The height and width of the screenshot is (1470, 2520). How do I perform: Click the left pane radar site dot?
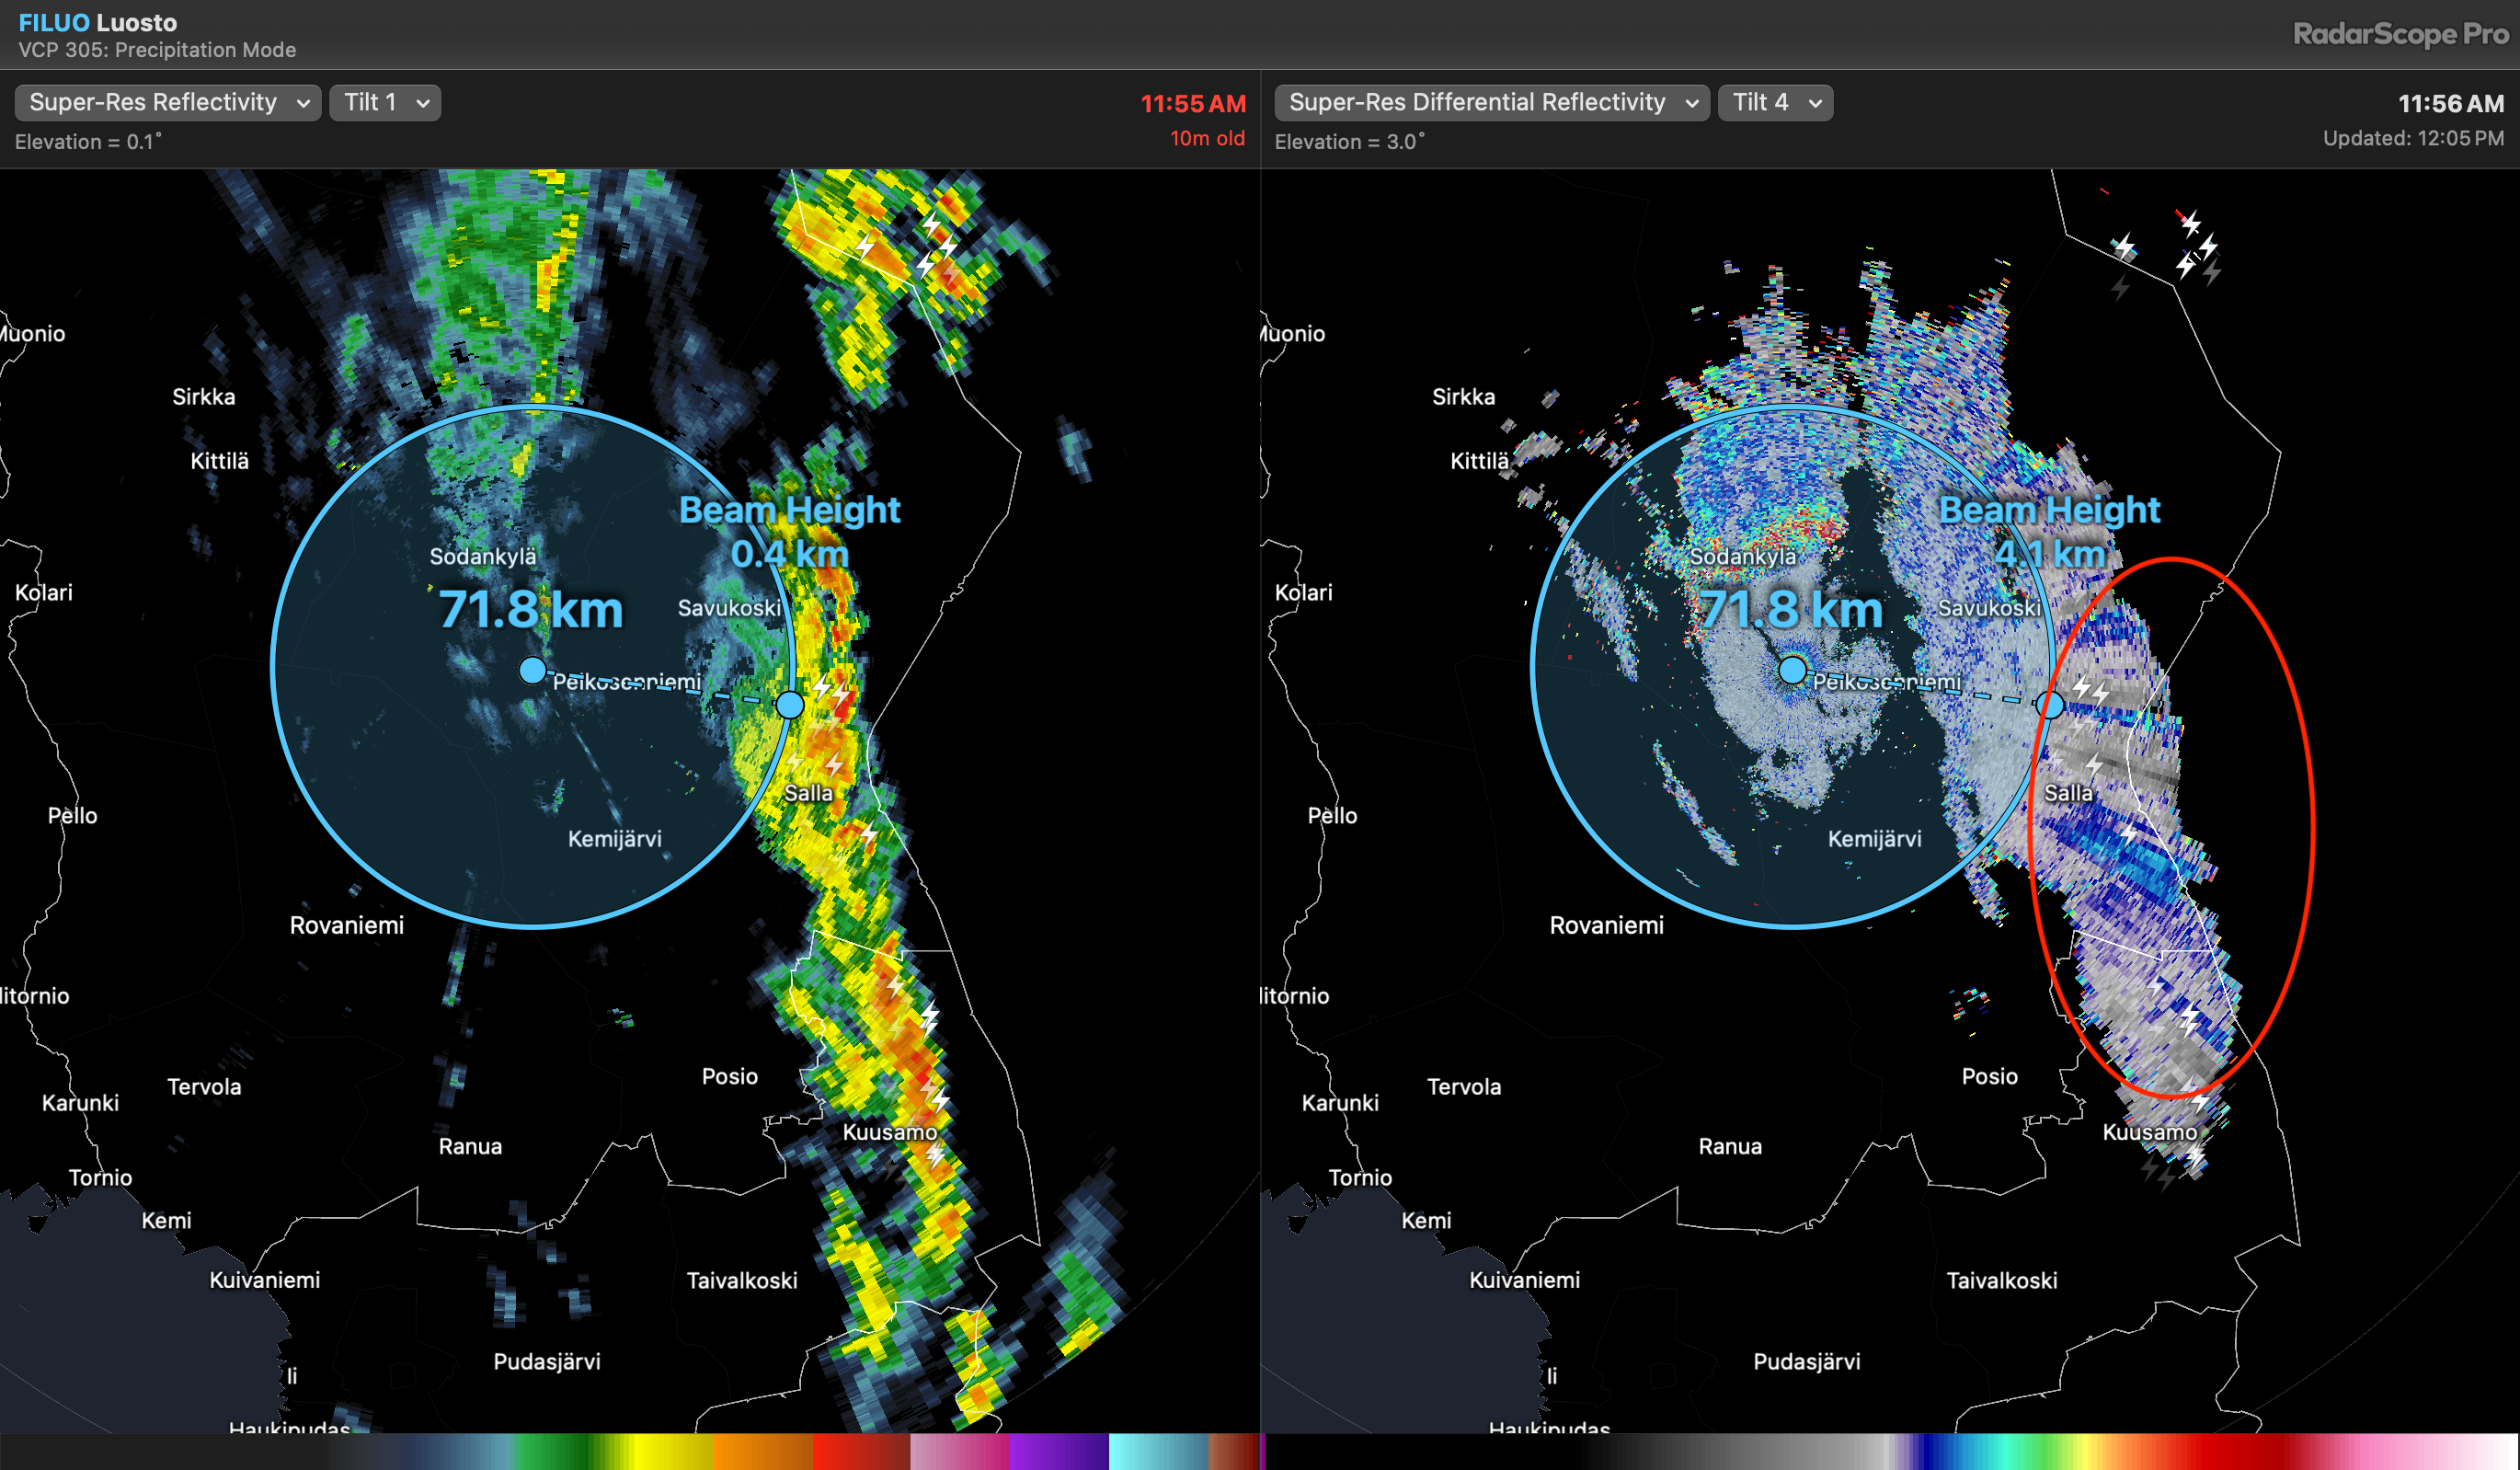tap(533, 670)
